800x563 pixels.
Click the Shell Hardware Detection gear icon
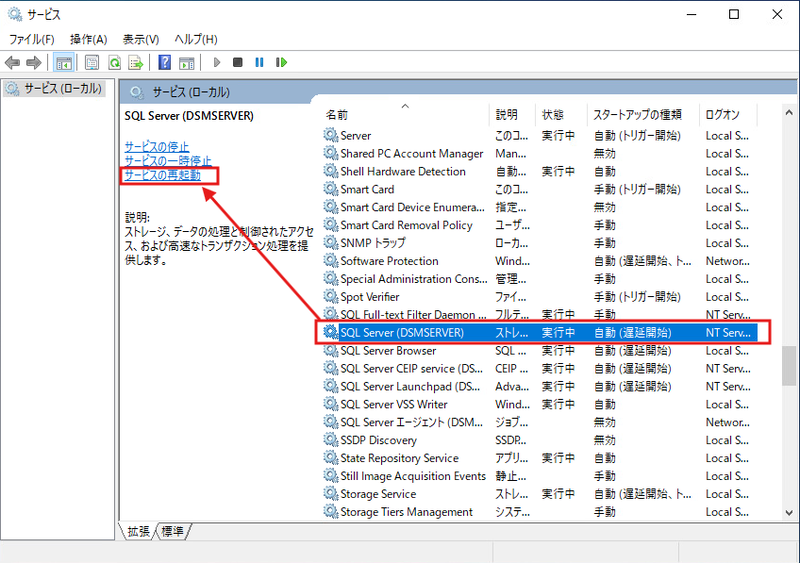[x=331, y=171]
